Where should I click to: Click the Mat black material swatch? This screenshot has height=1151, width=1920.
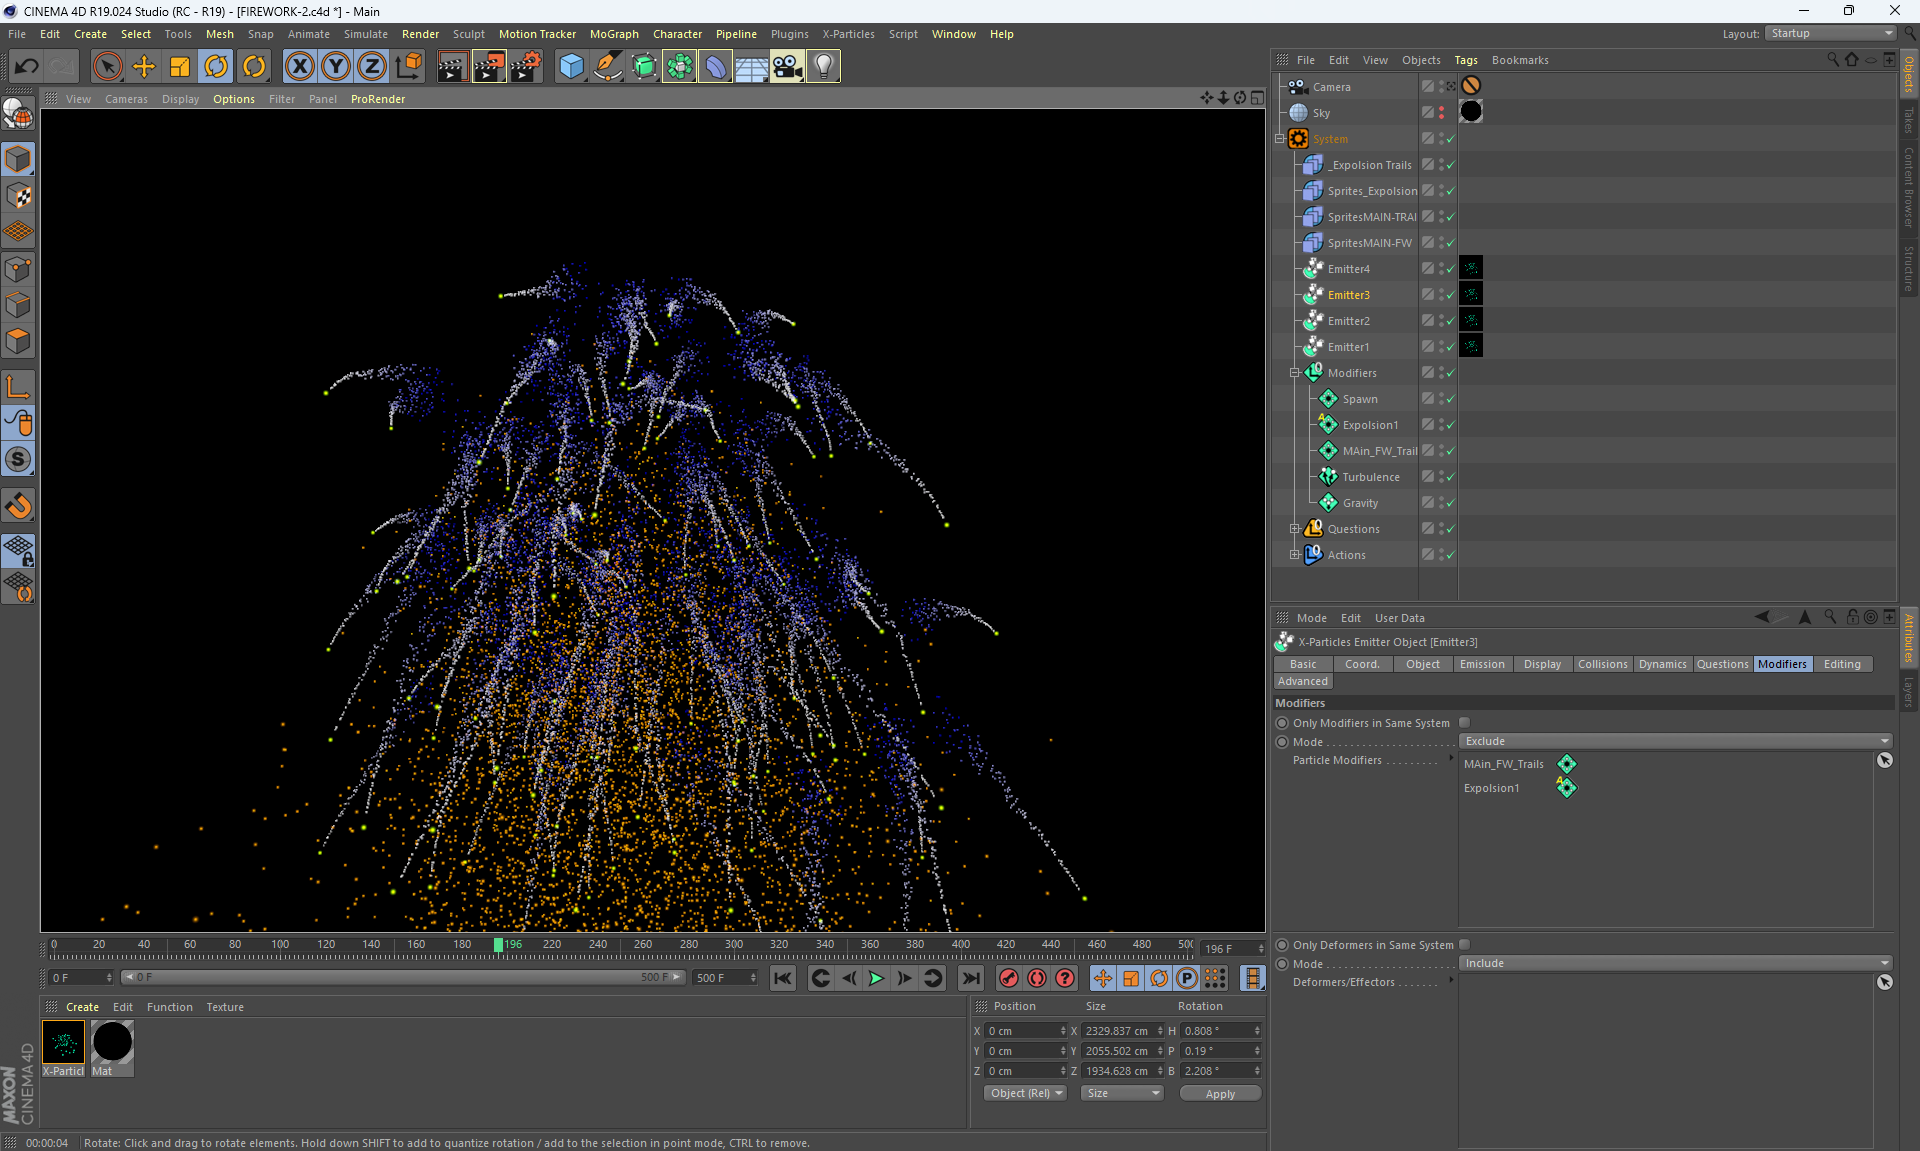click(112, 1042)
